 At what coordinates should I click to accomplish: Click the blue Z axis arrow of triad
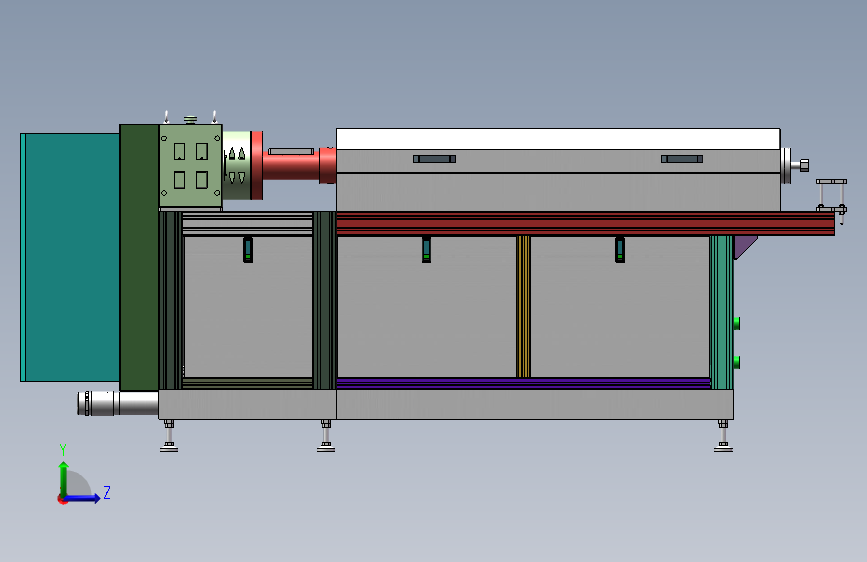coord(83,498)
